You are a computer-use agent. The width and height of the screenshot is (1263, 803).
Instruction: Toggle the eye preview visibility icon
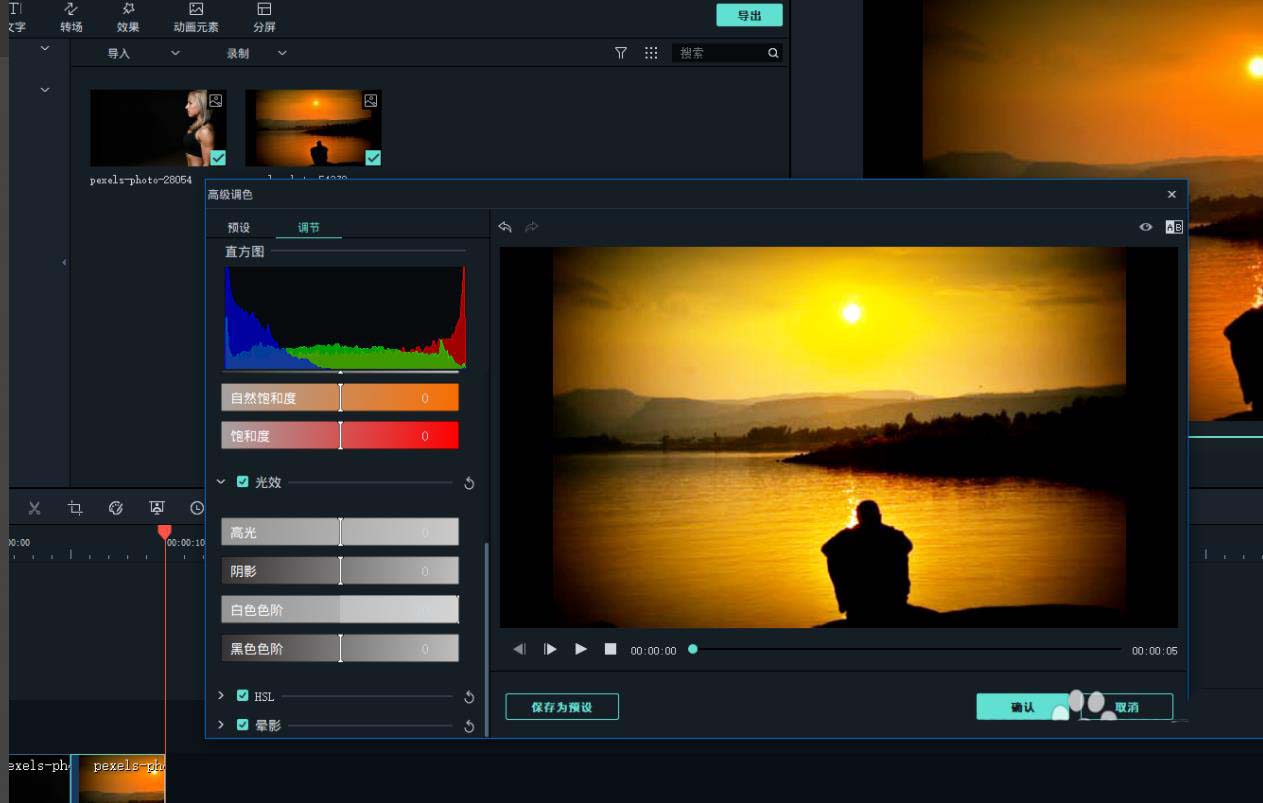pyautogui.click(x=1146, y=227)
